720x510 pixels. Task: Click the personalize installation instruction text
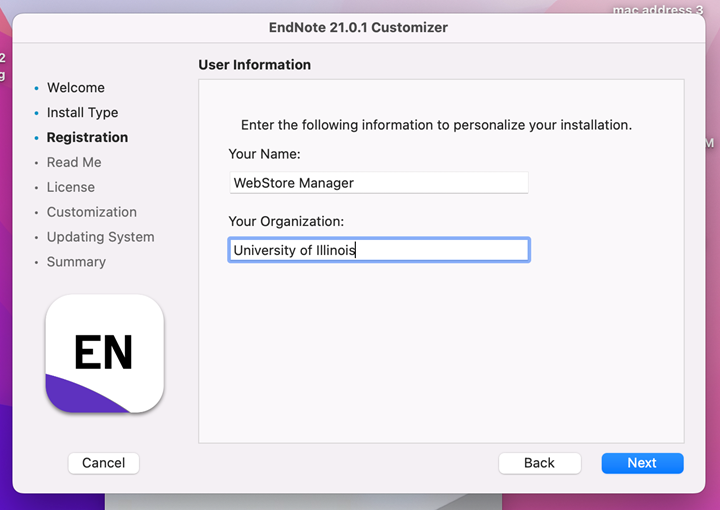point(436,125)
